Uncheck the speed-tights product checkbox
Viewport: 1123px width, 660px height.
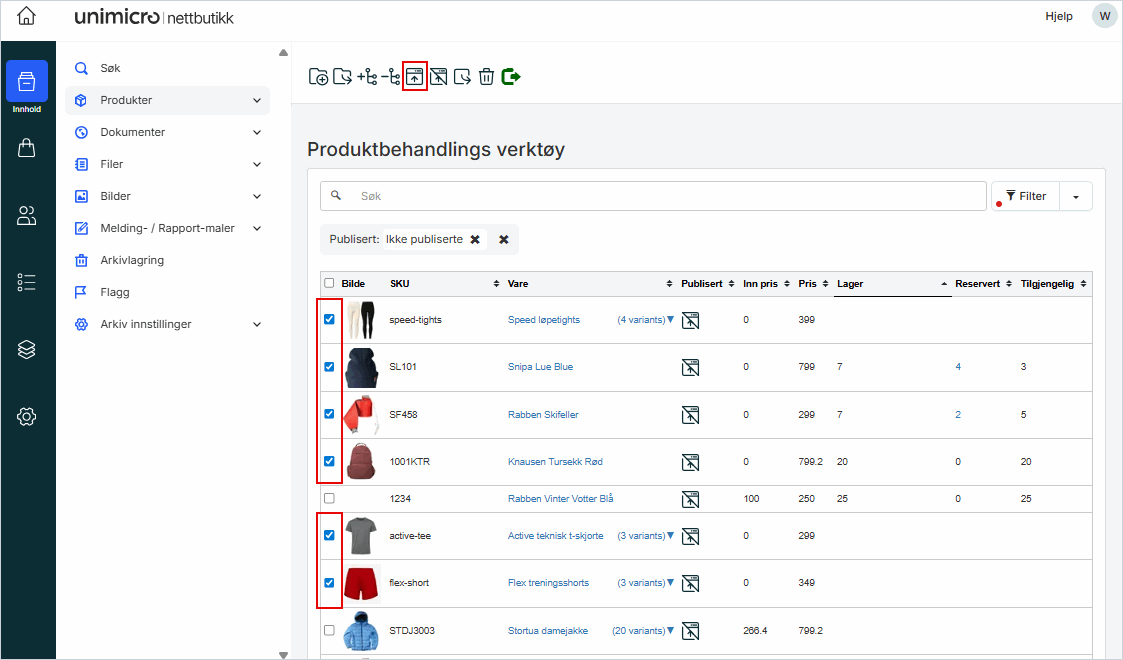click(329, 320)
